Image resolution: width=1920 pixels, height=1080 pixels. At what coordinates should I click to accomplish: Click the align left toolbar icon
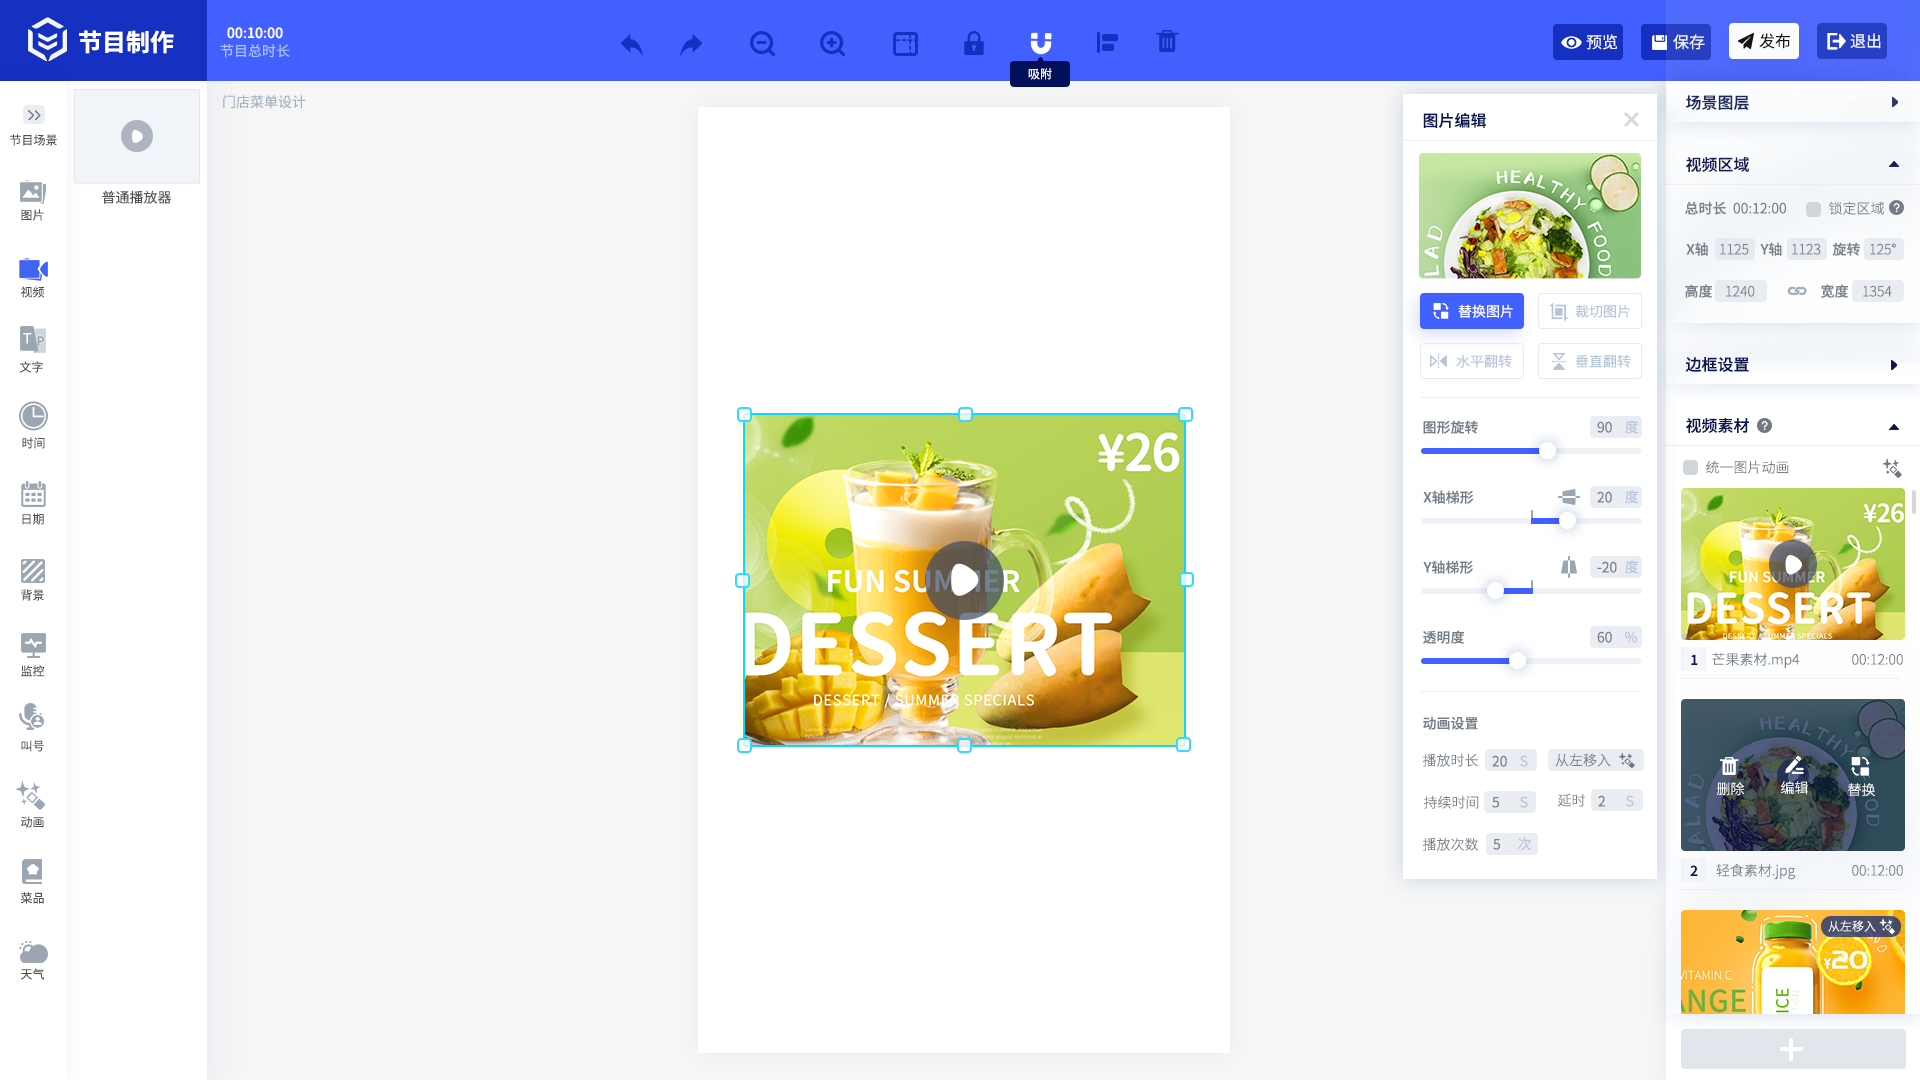[1107, 43]
